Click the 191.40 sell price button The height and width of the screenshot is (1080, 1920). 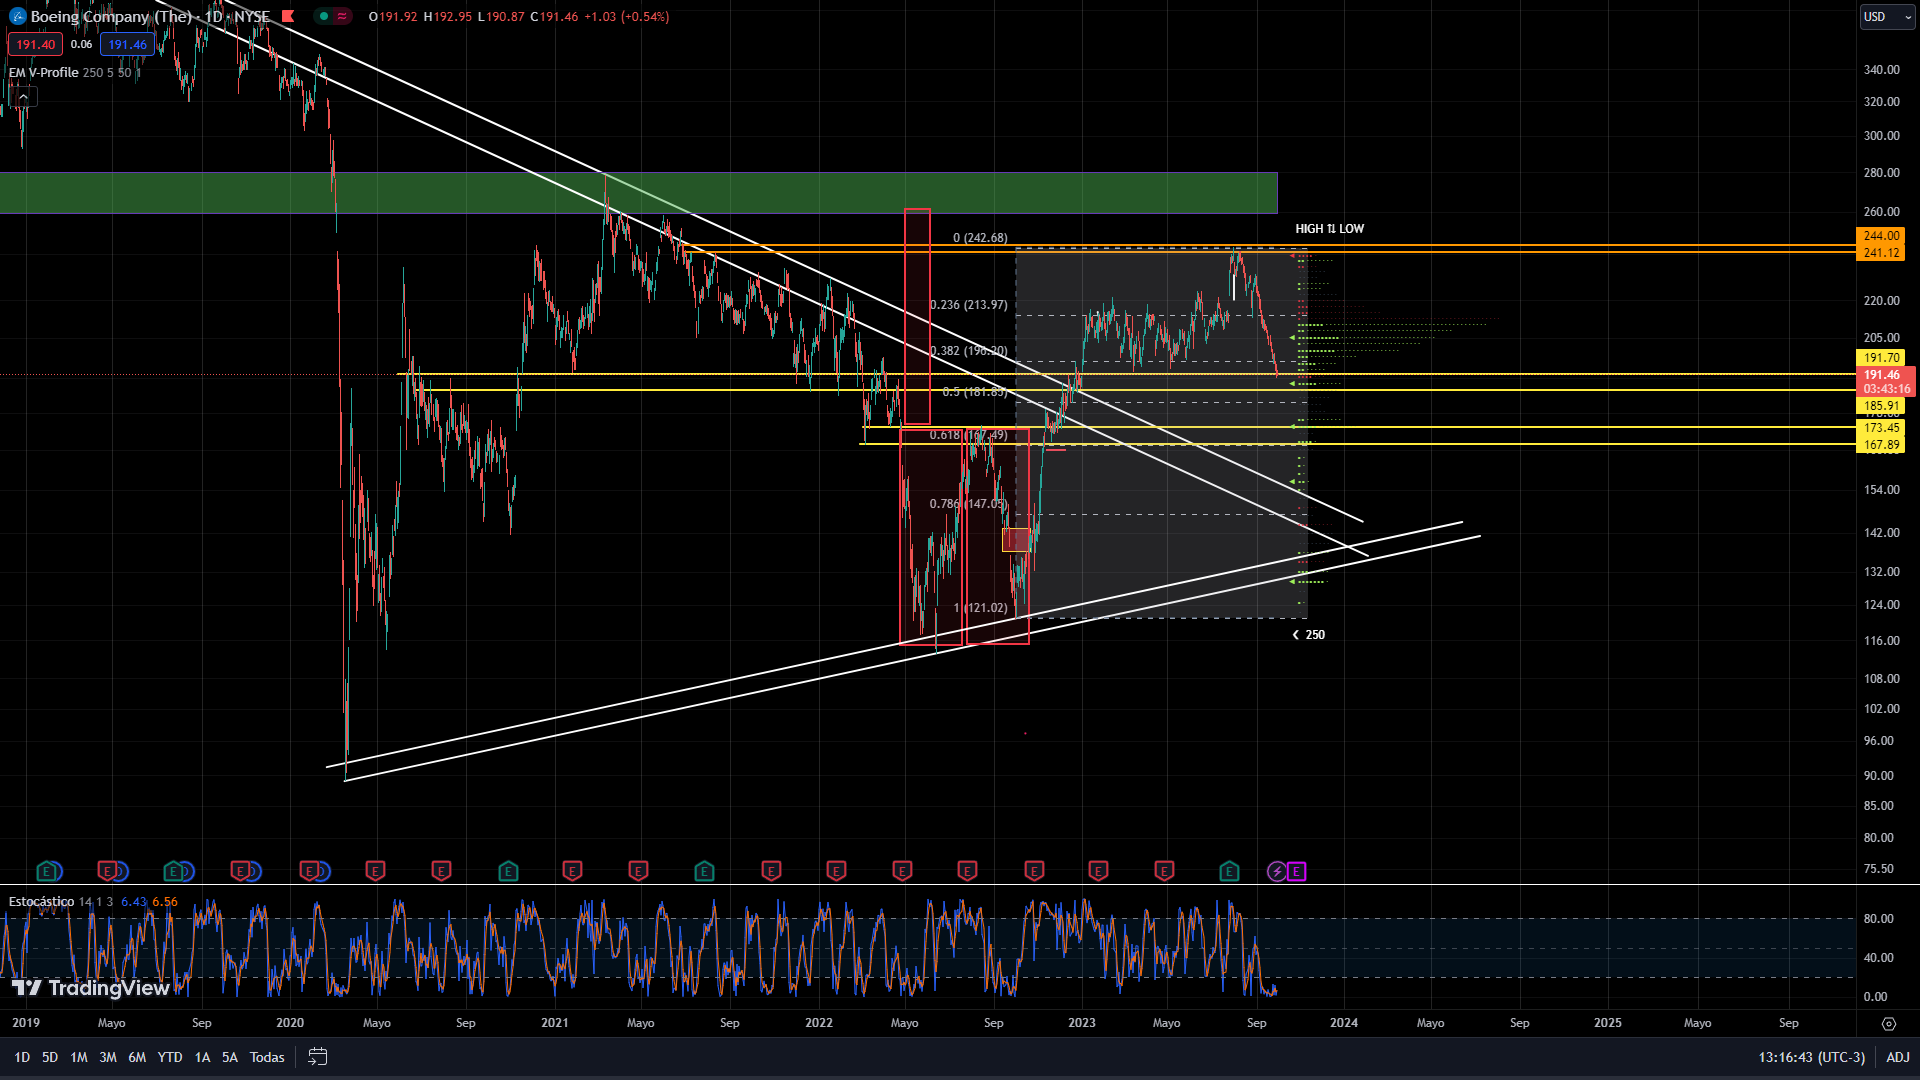point(35,44)
